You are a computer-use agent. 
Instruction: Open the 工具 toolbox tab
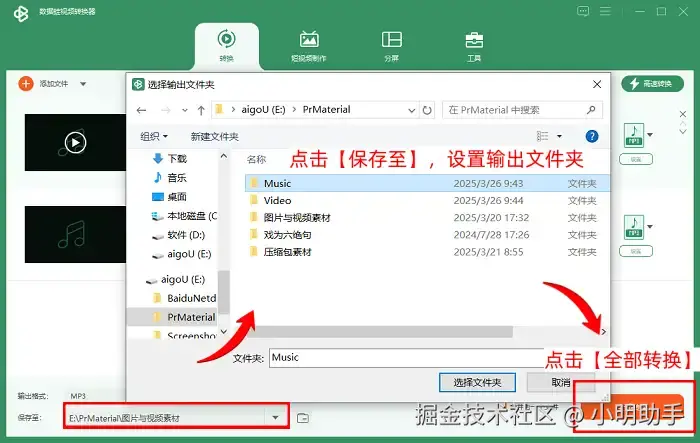point(474,46)
